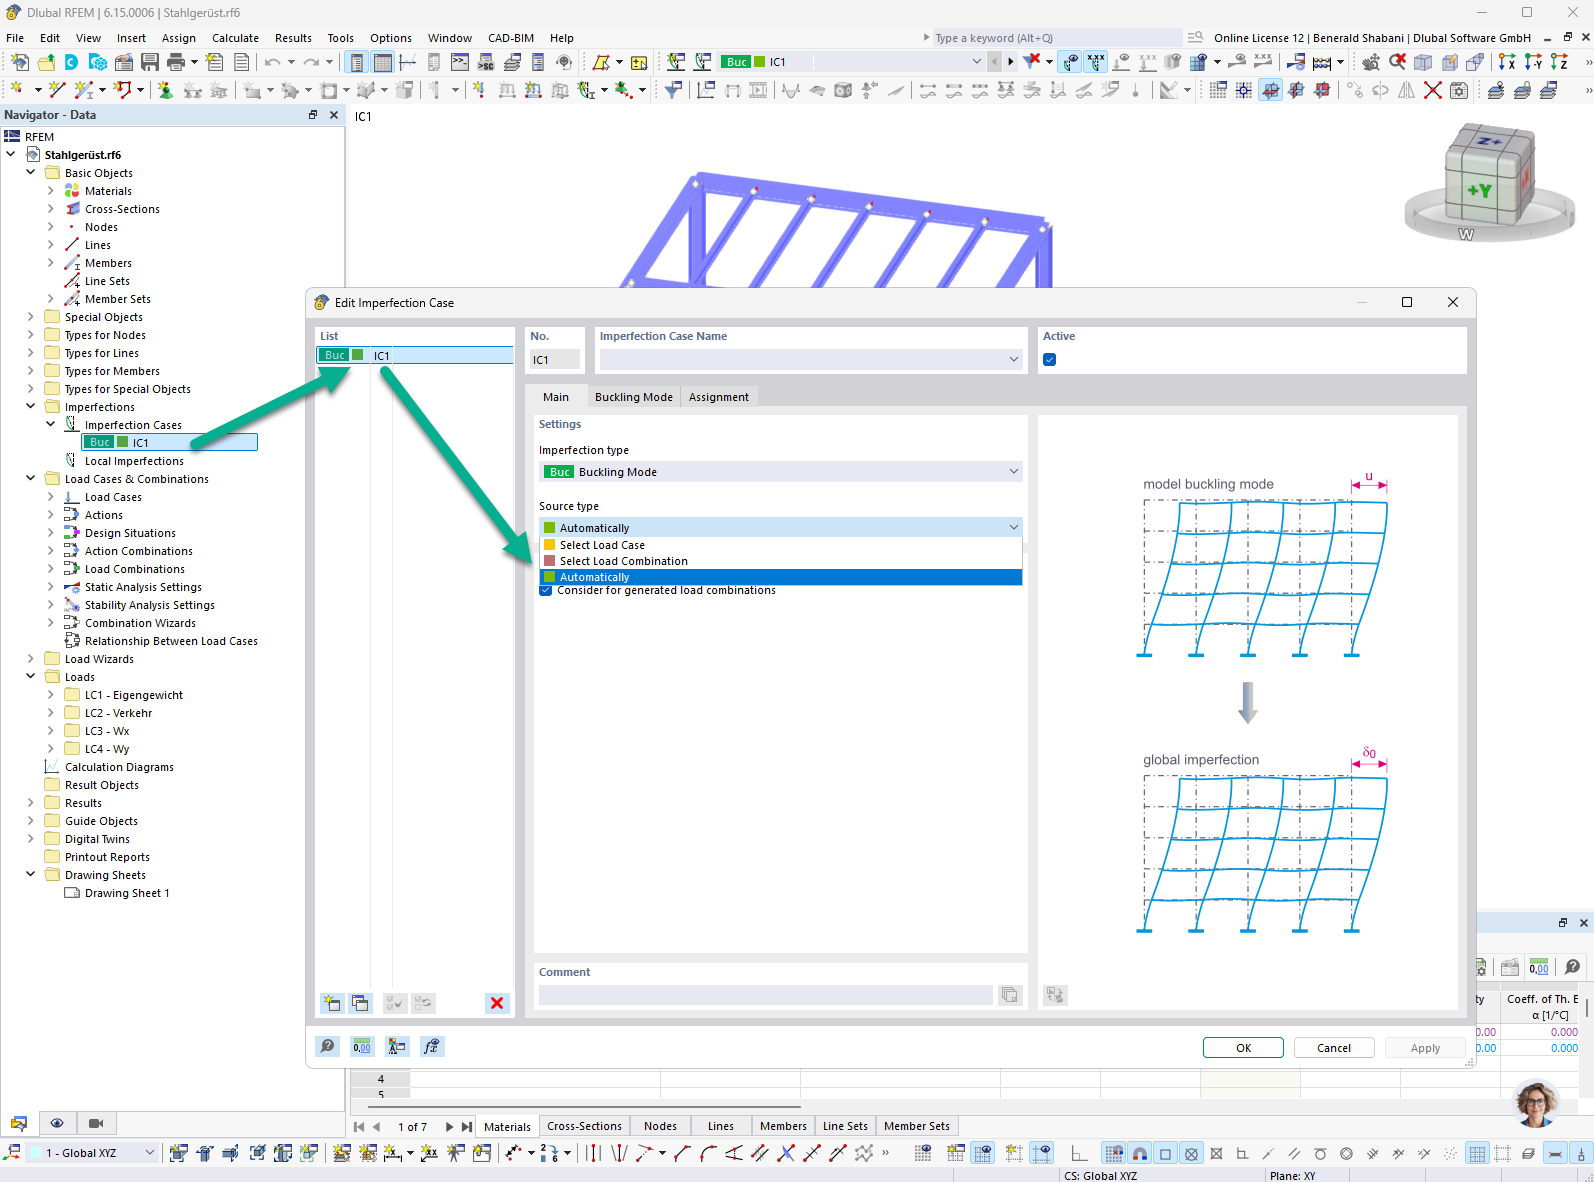Image resolution: width=1594 pixels, height=1182 pixels.
Task: Open the Calculate menu
Action: 235,38
